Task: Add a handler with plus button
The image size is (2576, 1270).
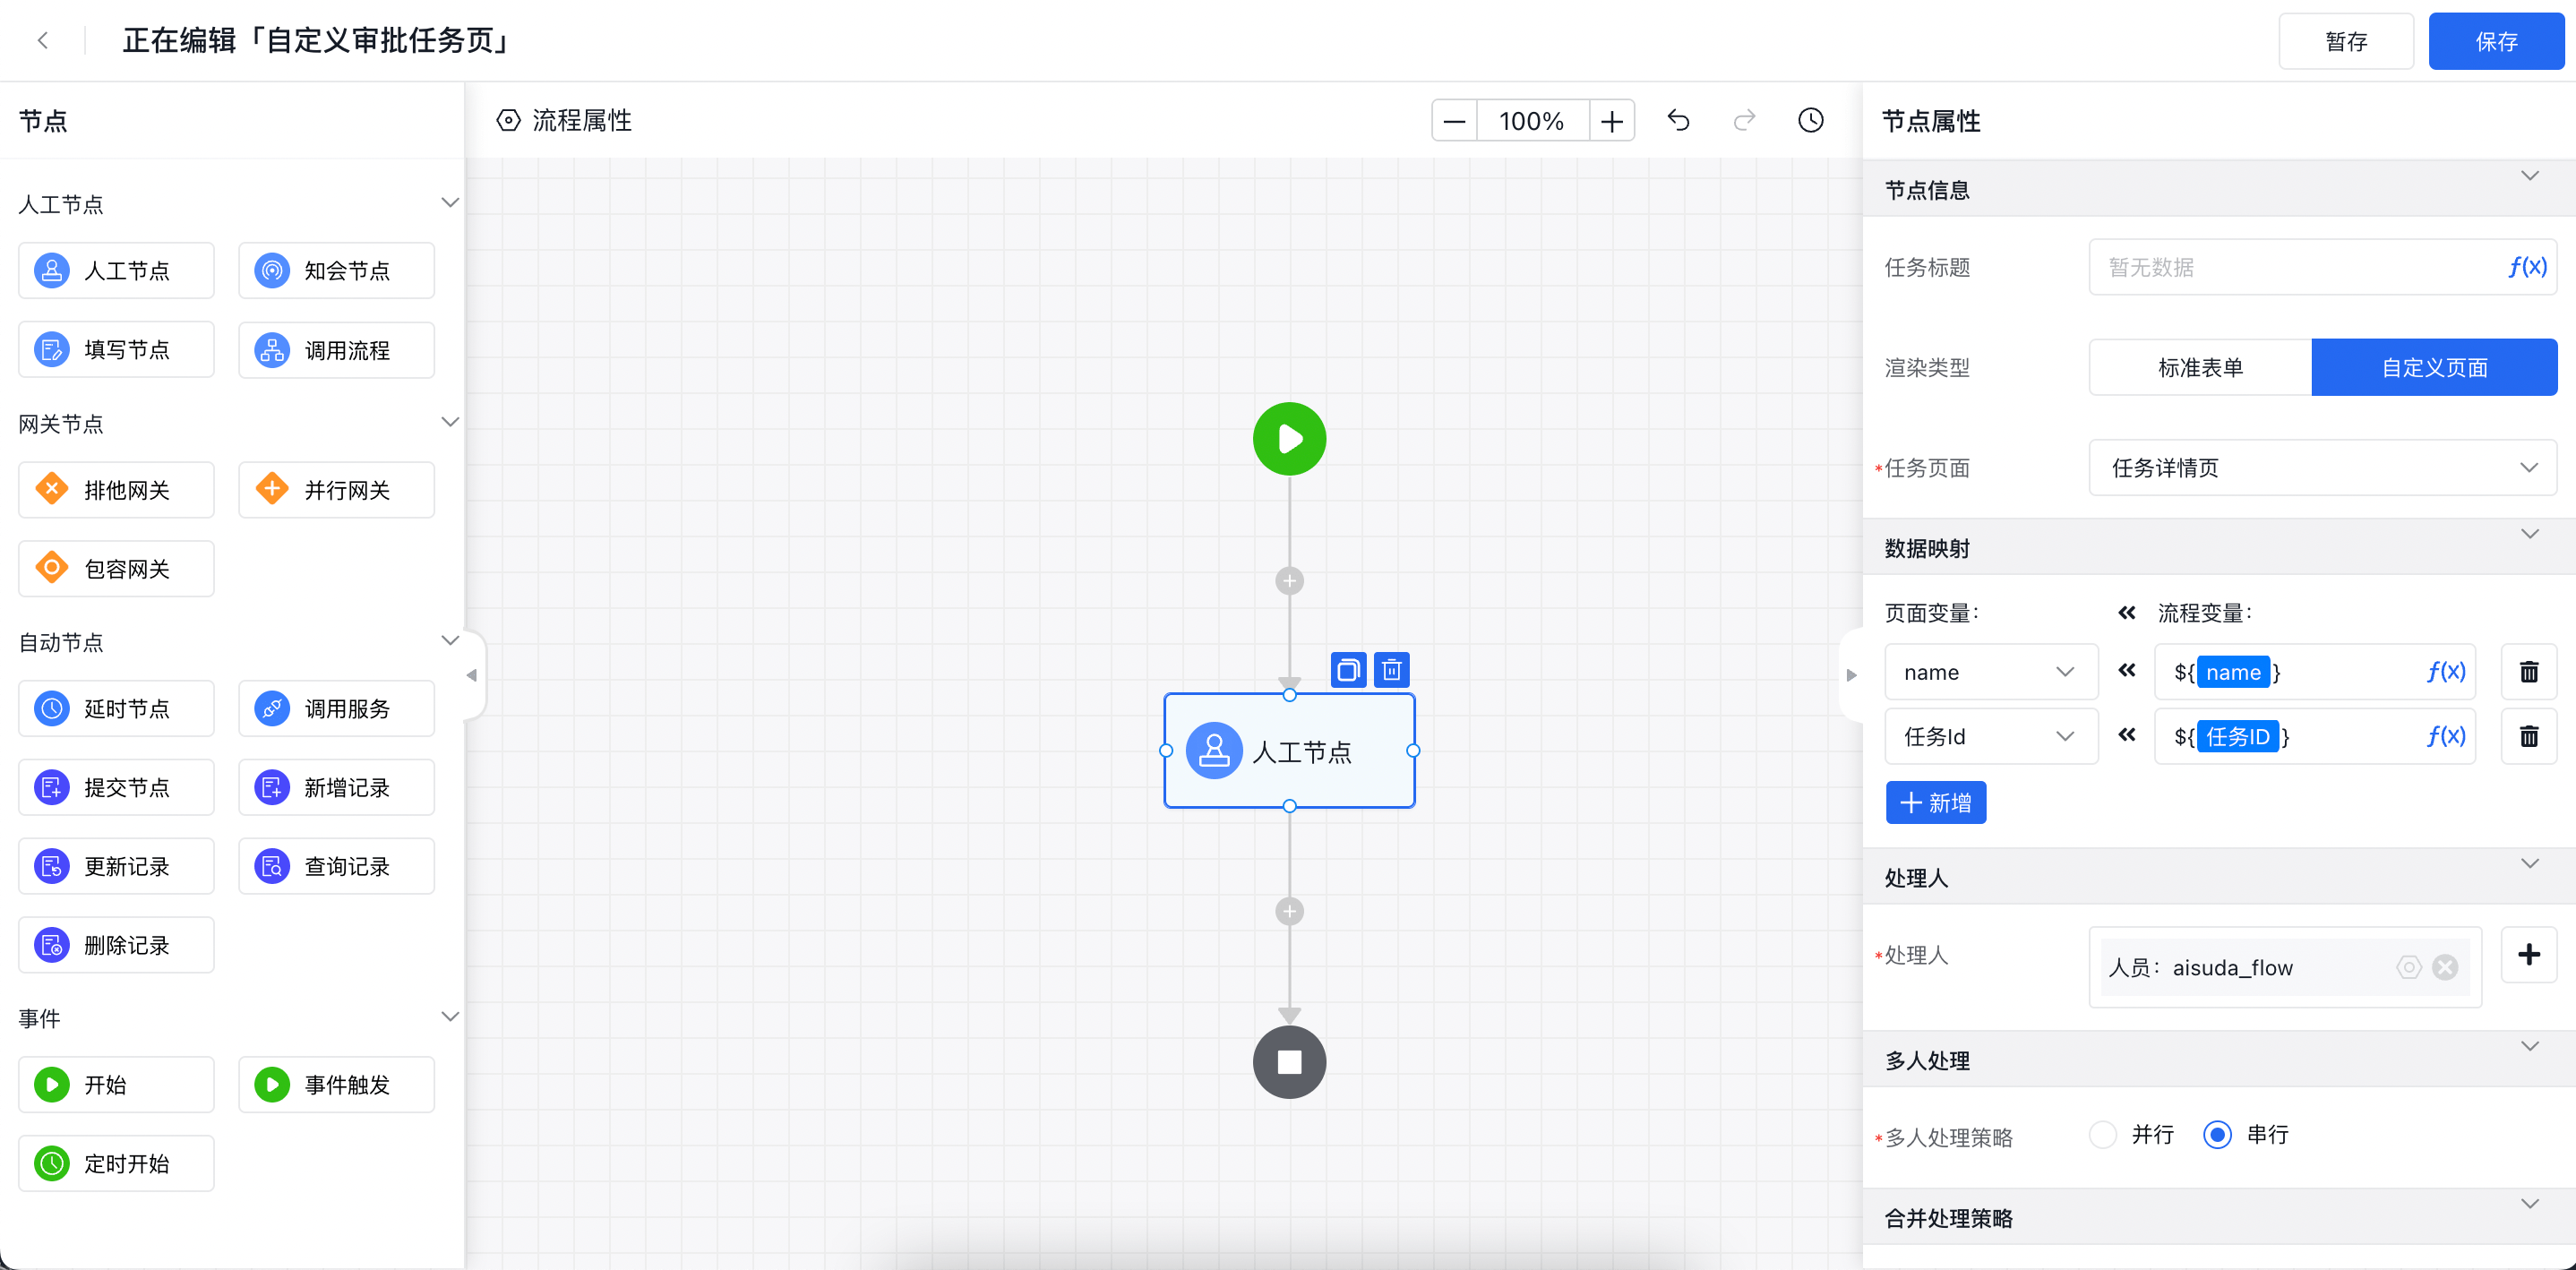Action: (2529, 955)
